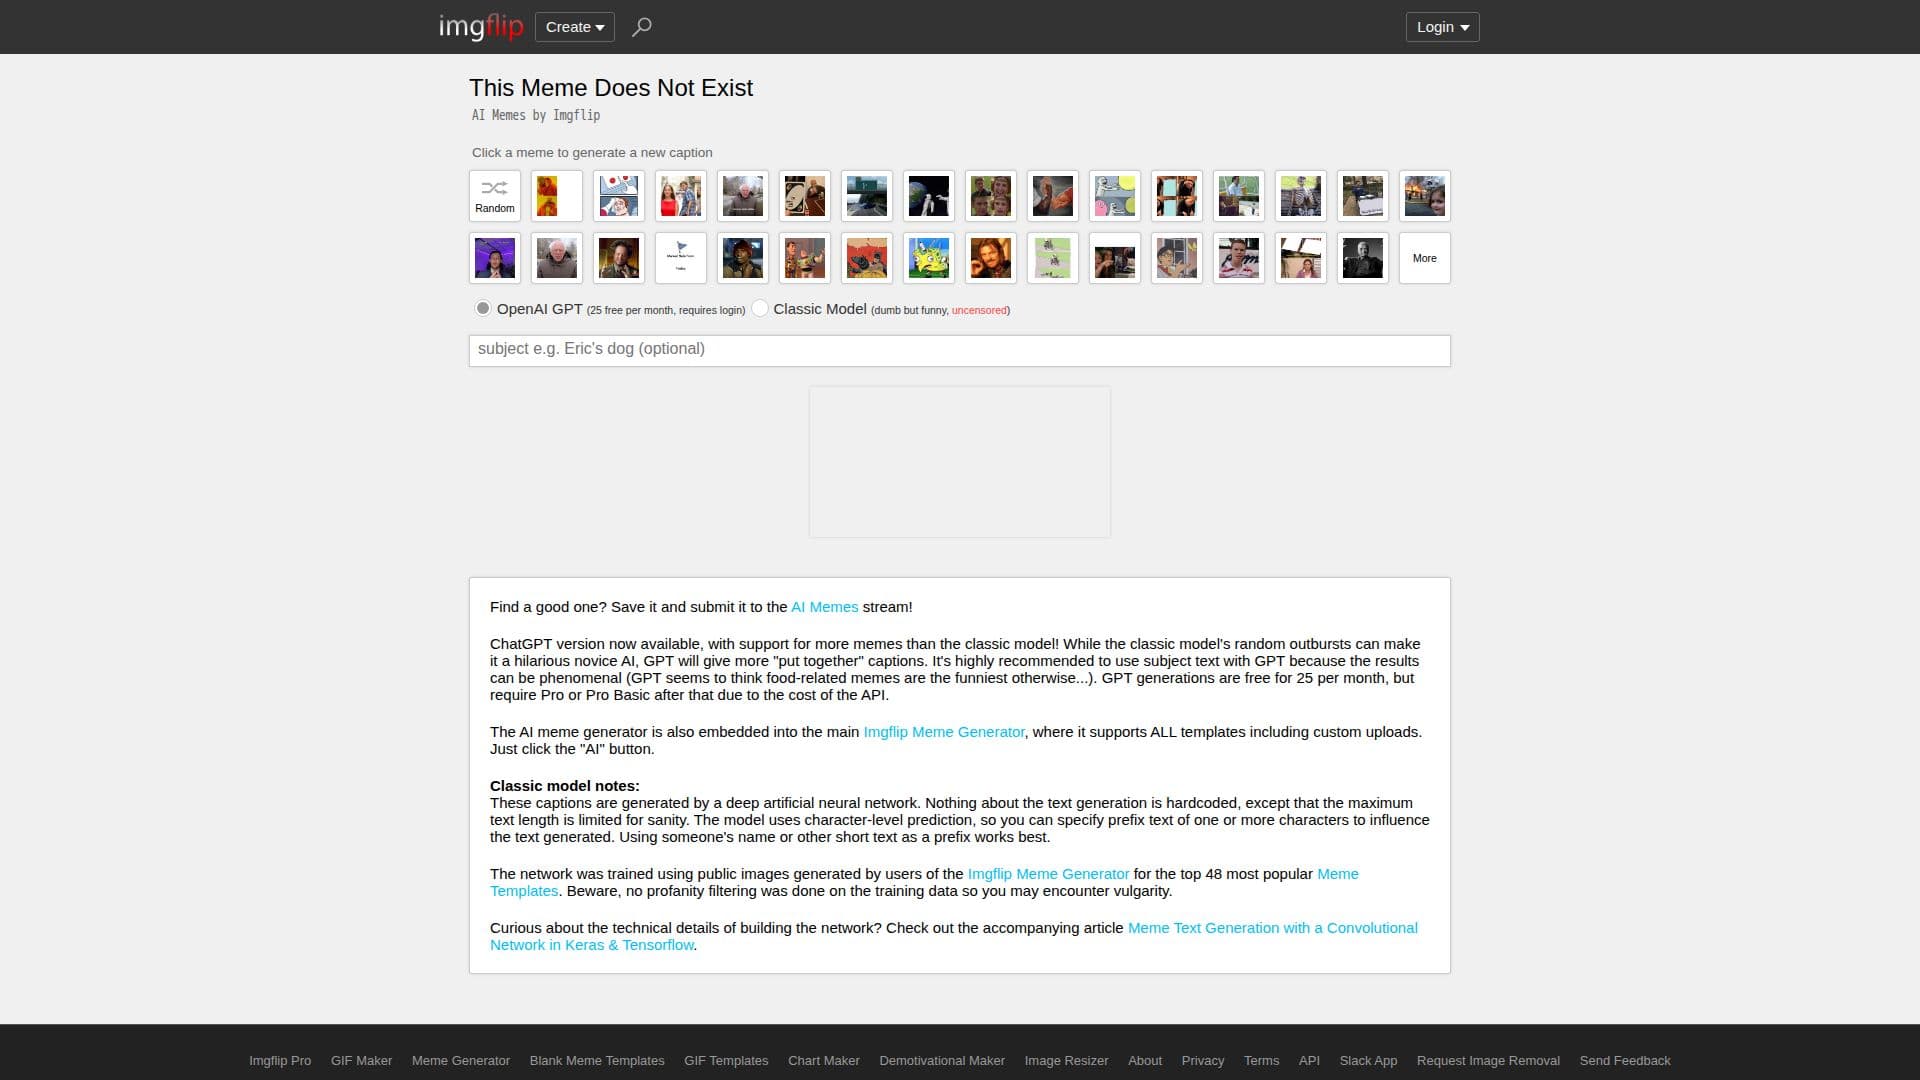Pick the One Does Not Simply template
This screenshot has height=1080, width=1920.
991,258
